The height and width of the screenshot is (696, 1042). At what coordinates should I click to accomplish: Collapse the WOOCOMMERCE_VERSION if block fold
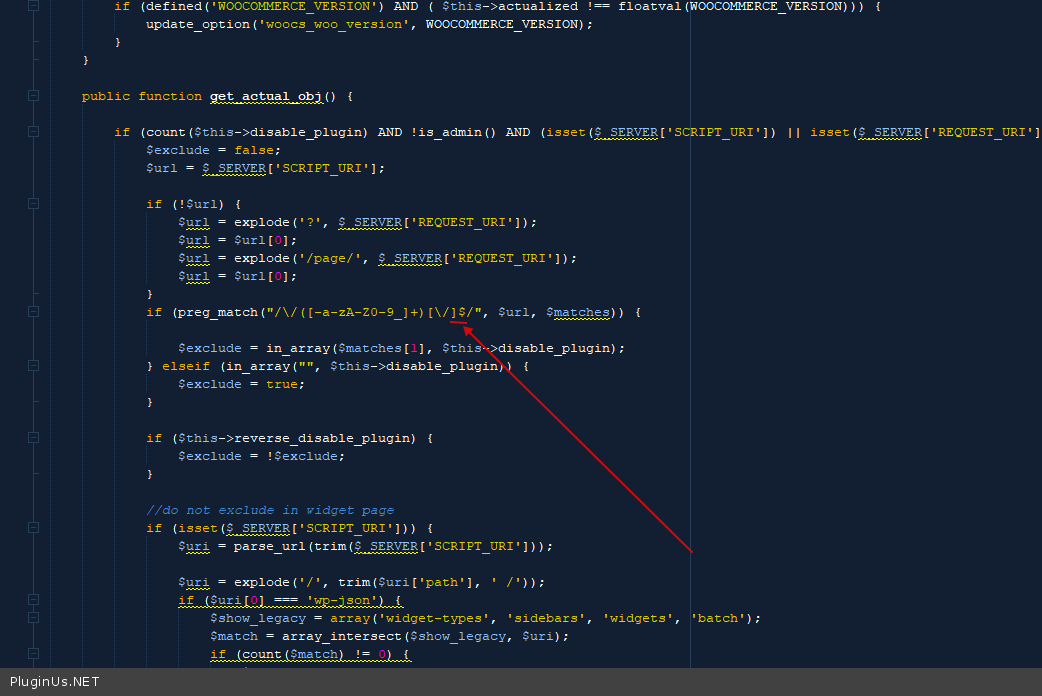[x=33, y=6]
